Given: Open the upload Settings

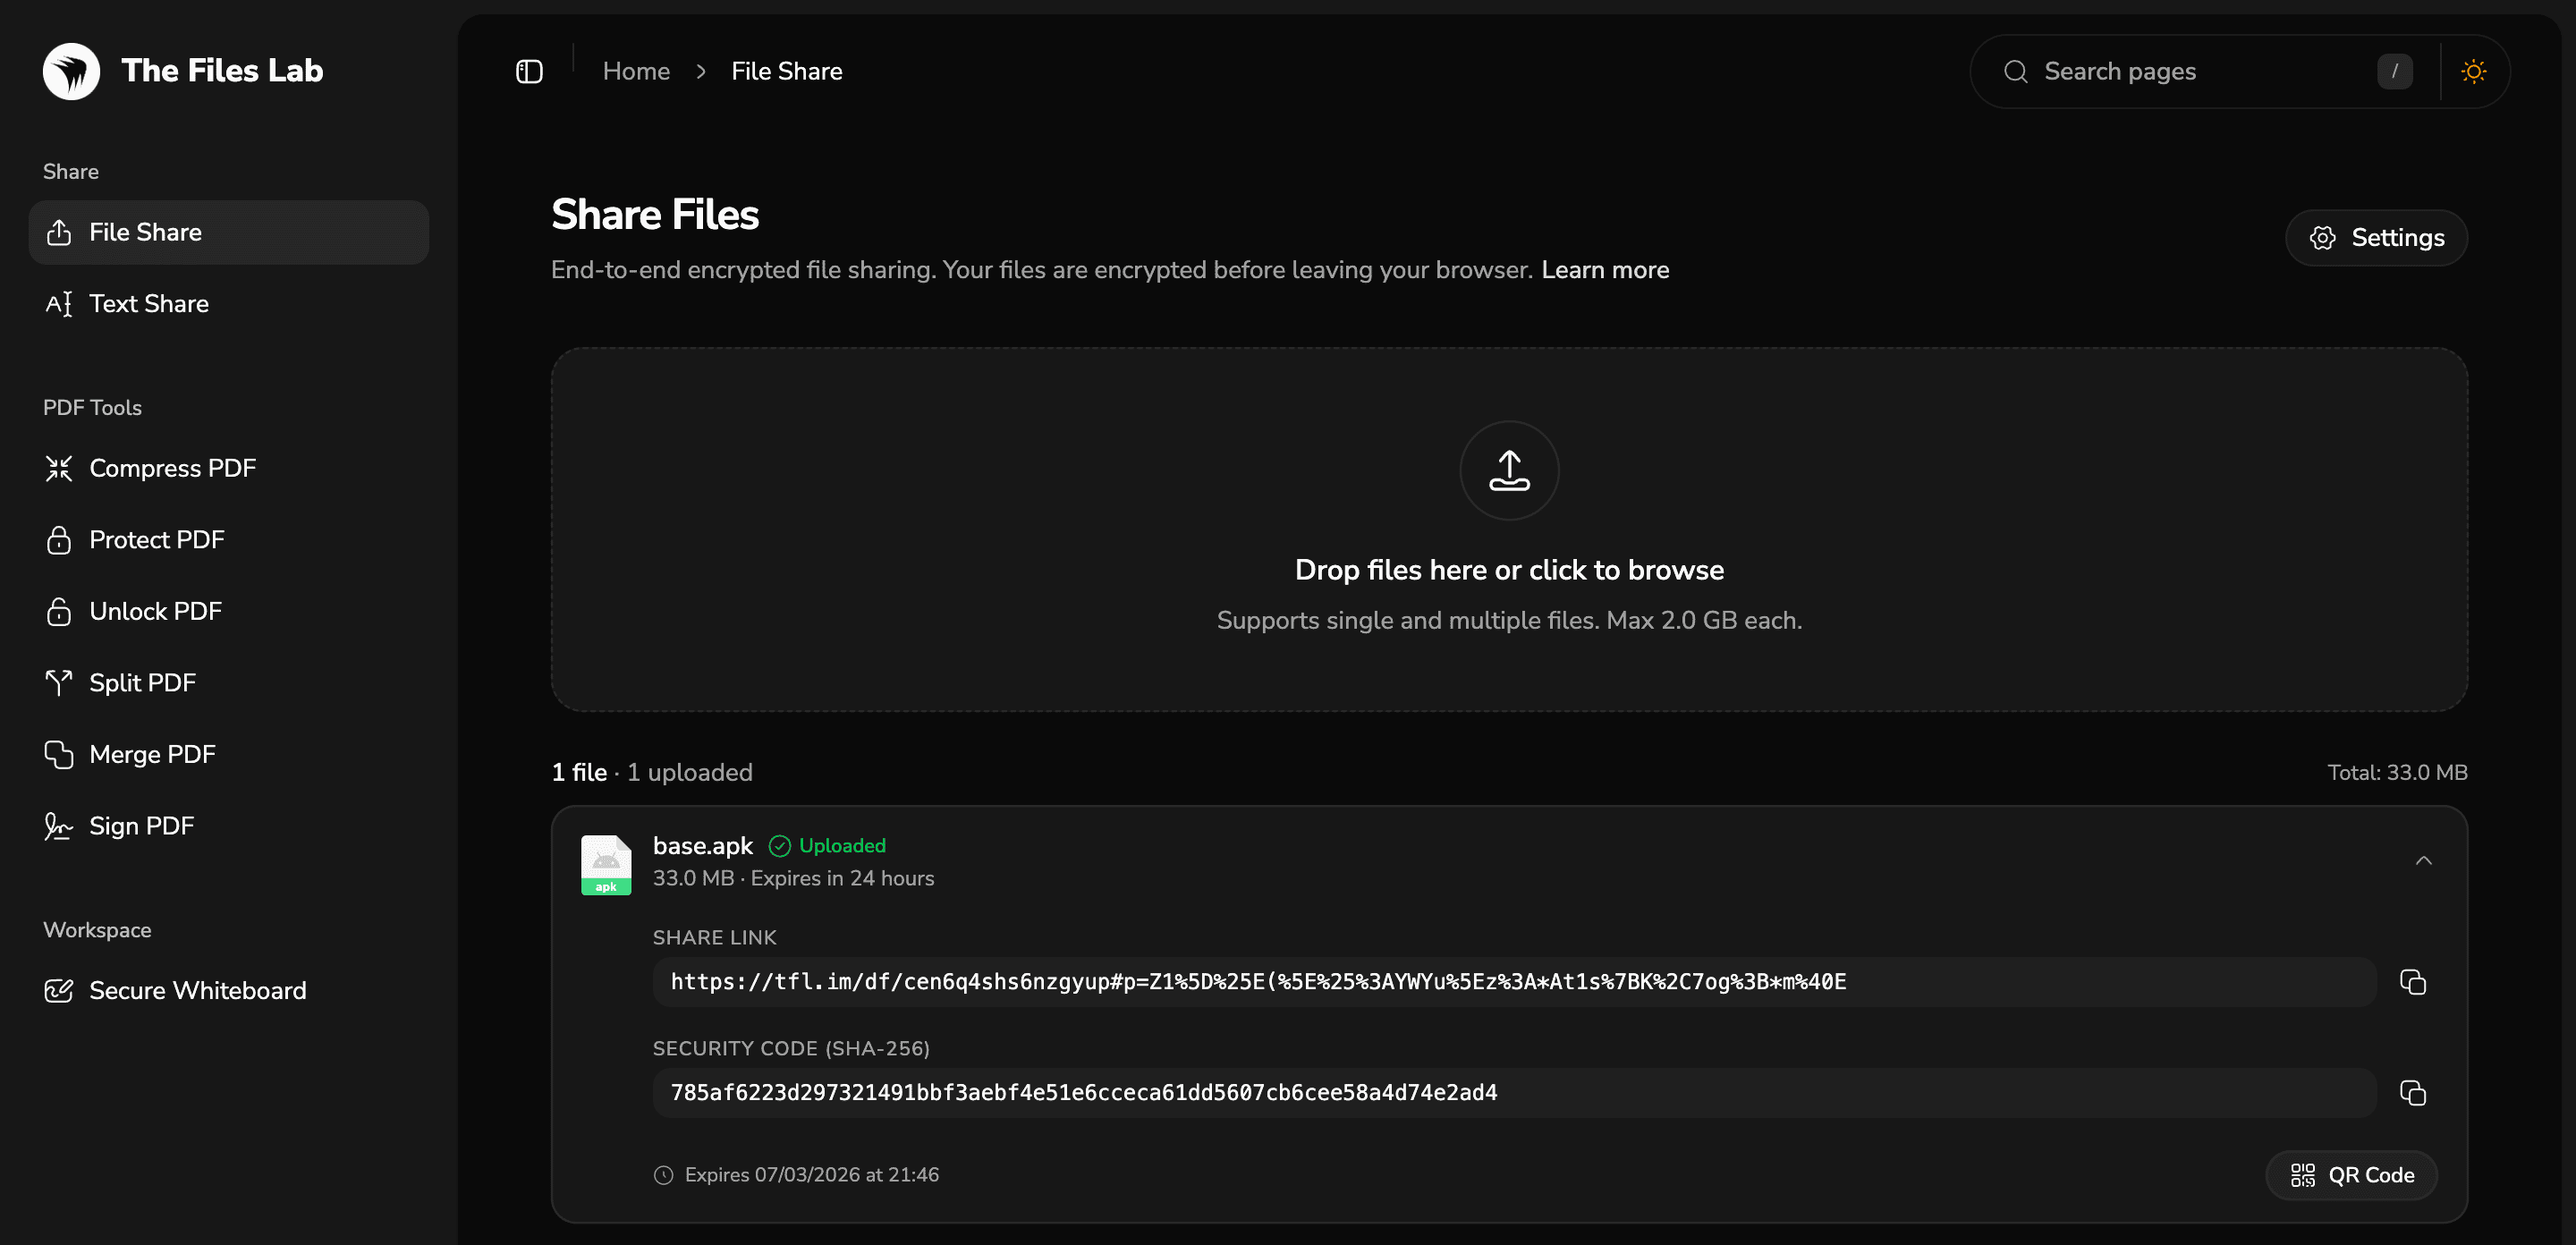Looking at the screenshot, I should point(2376,238).
